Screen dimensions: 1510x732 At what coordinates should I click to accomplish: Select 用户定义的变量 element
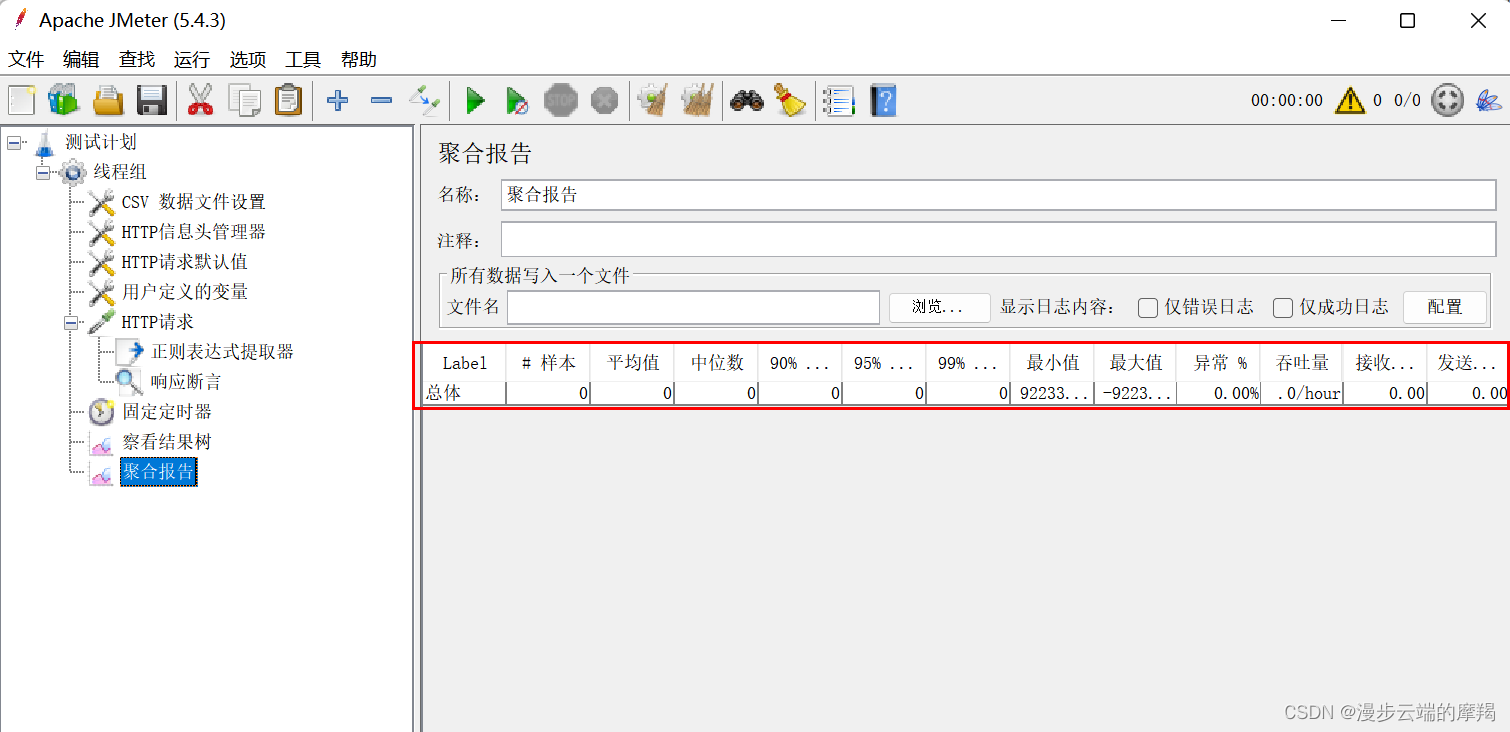(185, 292)
